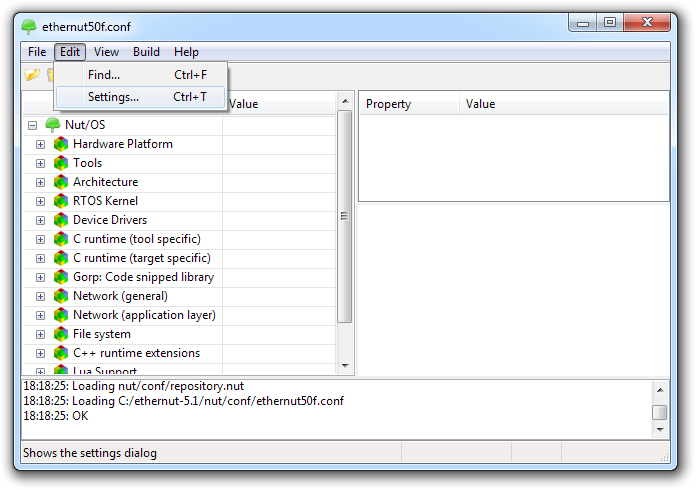Click the Hardware Platform cube icon
This screenshot has width=696, height=490.
(x=61, y=144)
